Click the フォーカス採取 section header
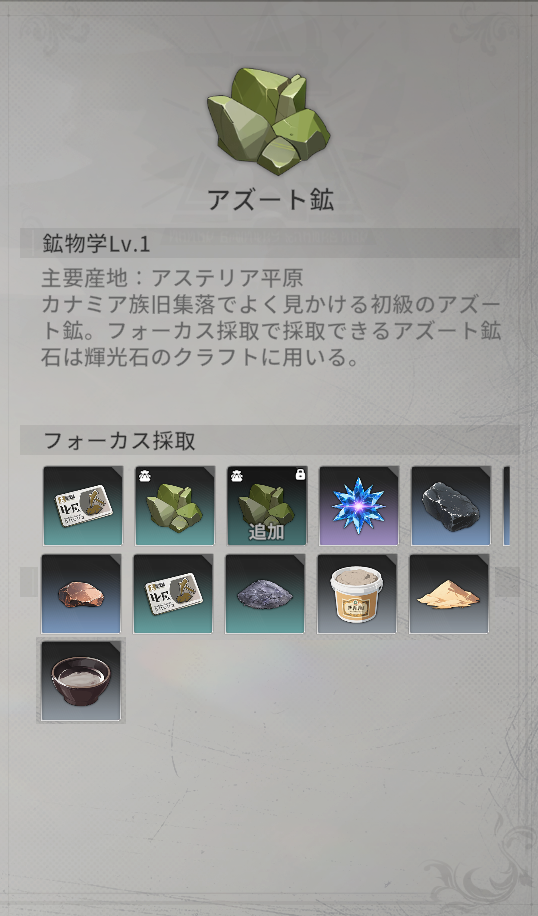538x916 pixels. point(269,440)
